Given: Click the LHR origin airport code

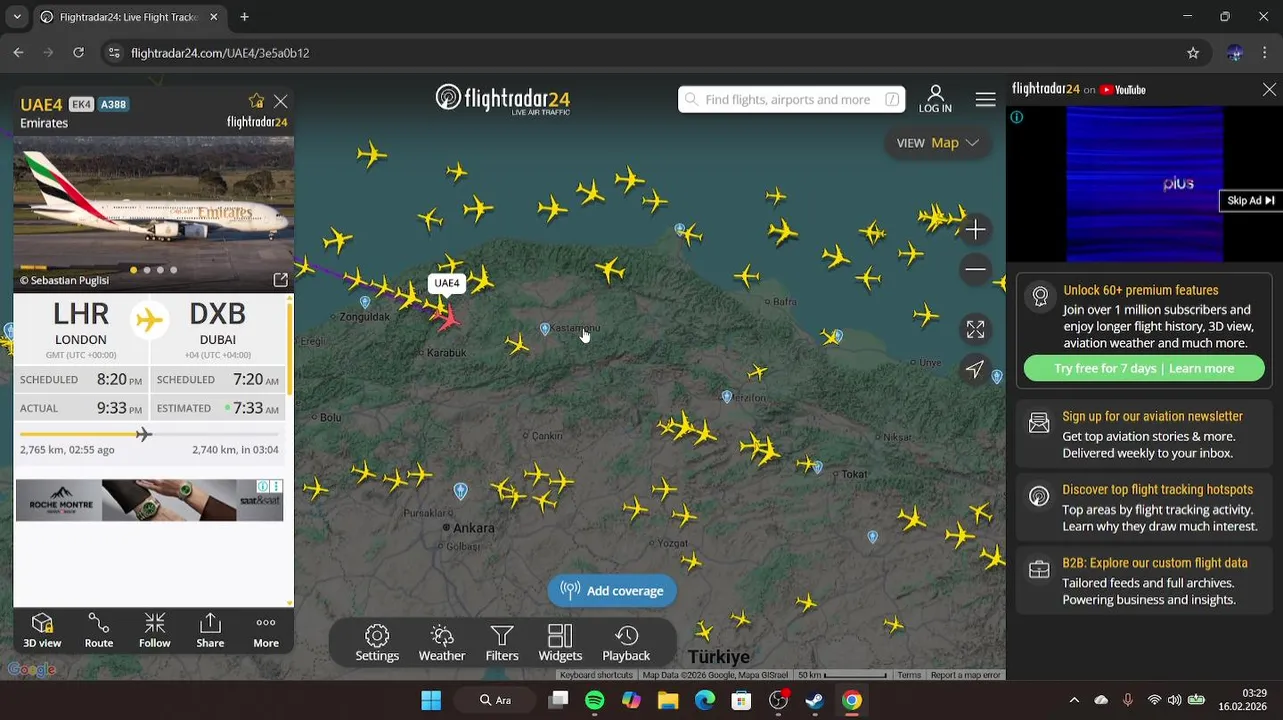Looking at the screenshot, I should coord(81,314).
